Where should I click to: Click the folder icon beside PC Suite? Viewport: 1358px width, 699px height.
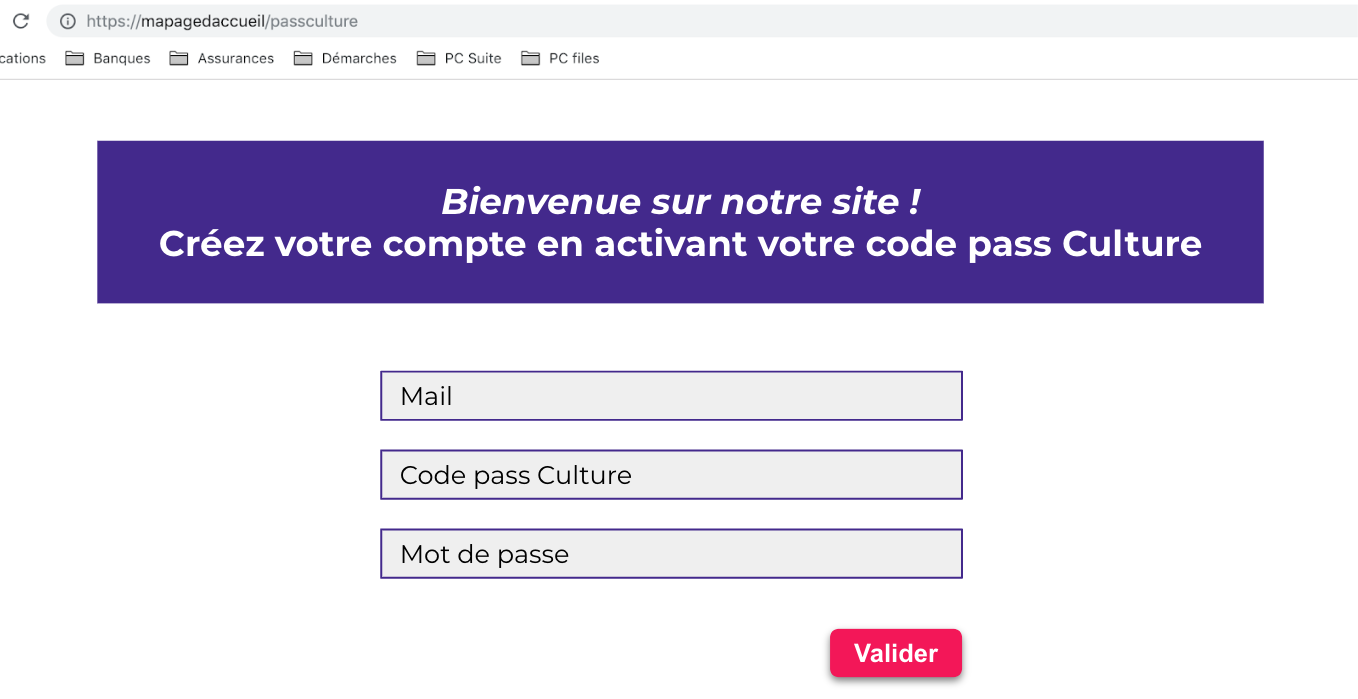pos(427,58)
